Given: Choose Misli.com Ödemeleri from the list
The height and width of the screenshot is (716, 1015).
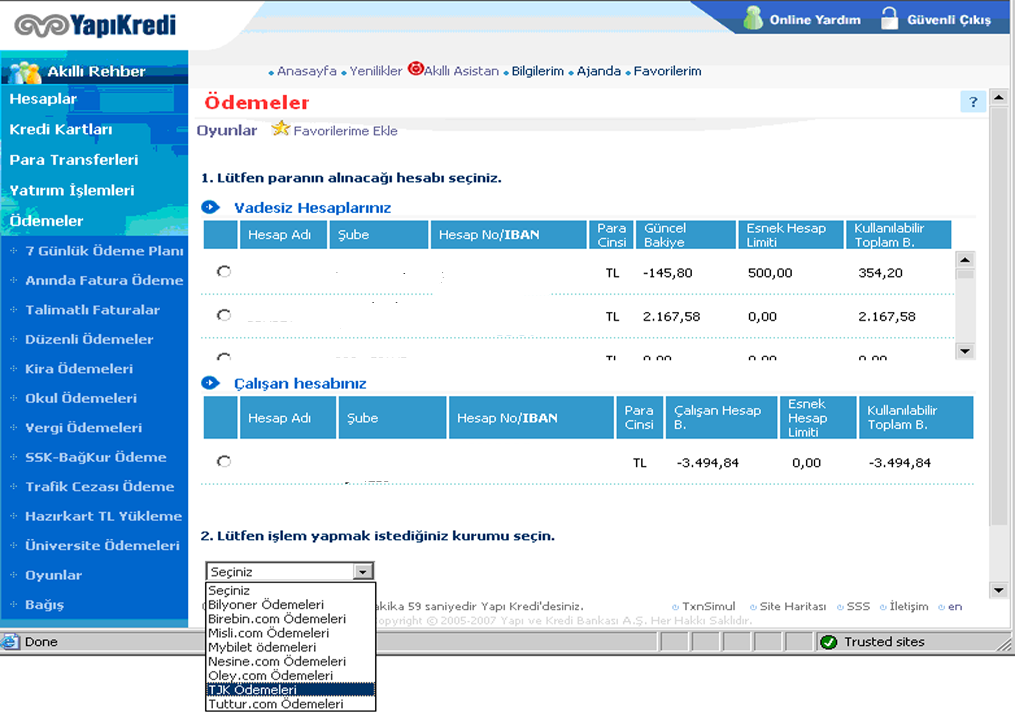Looking at the screenshot, I should click(291, 633).
